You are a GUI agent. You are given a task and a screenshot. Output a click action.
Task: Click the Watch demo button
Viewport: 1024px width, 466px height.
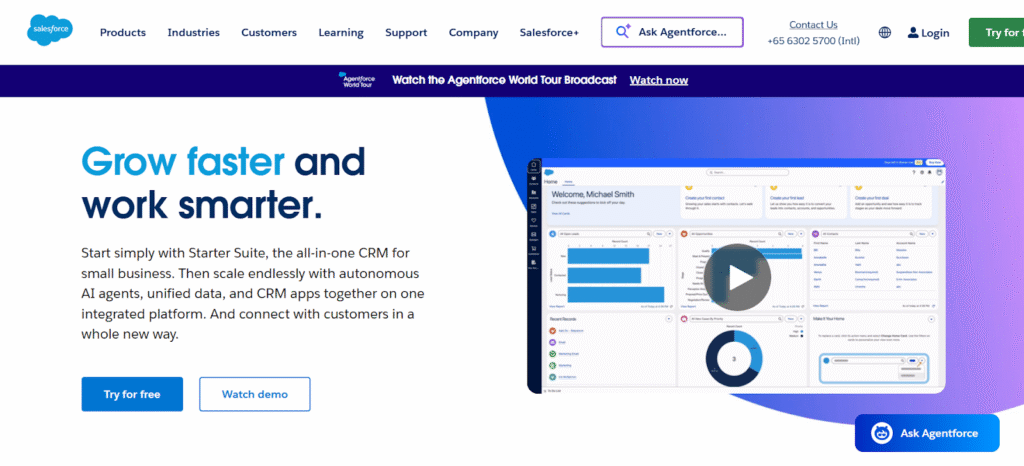point(254,394)
